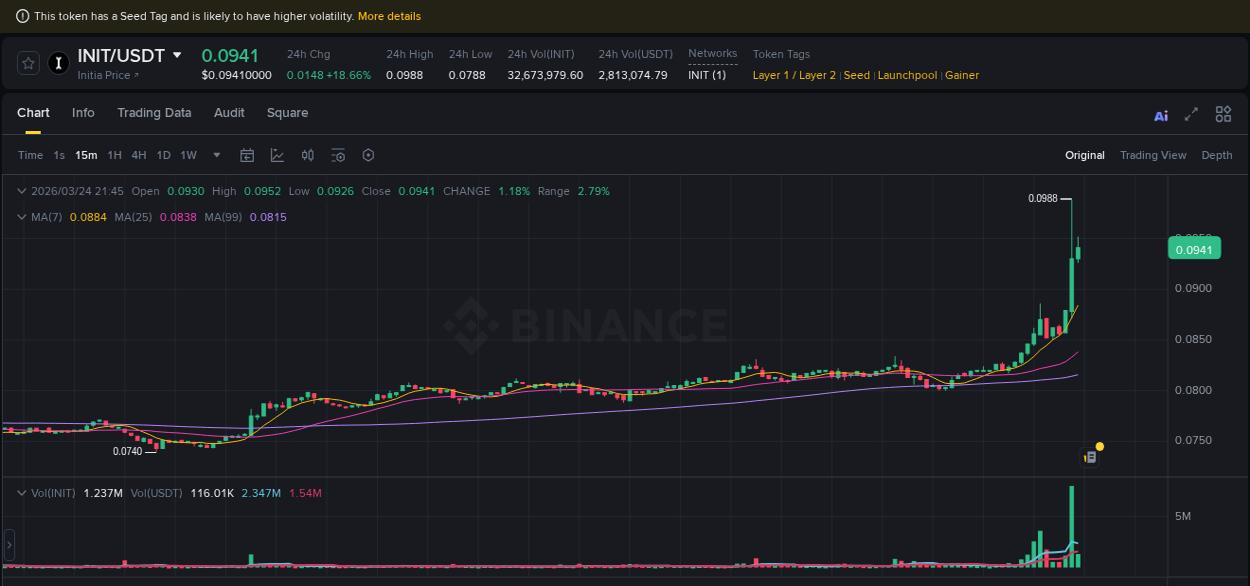Switch to Depth chart view
Image resolution: width=1250 pixels, height=586 pixels.
click(1217, 155)
